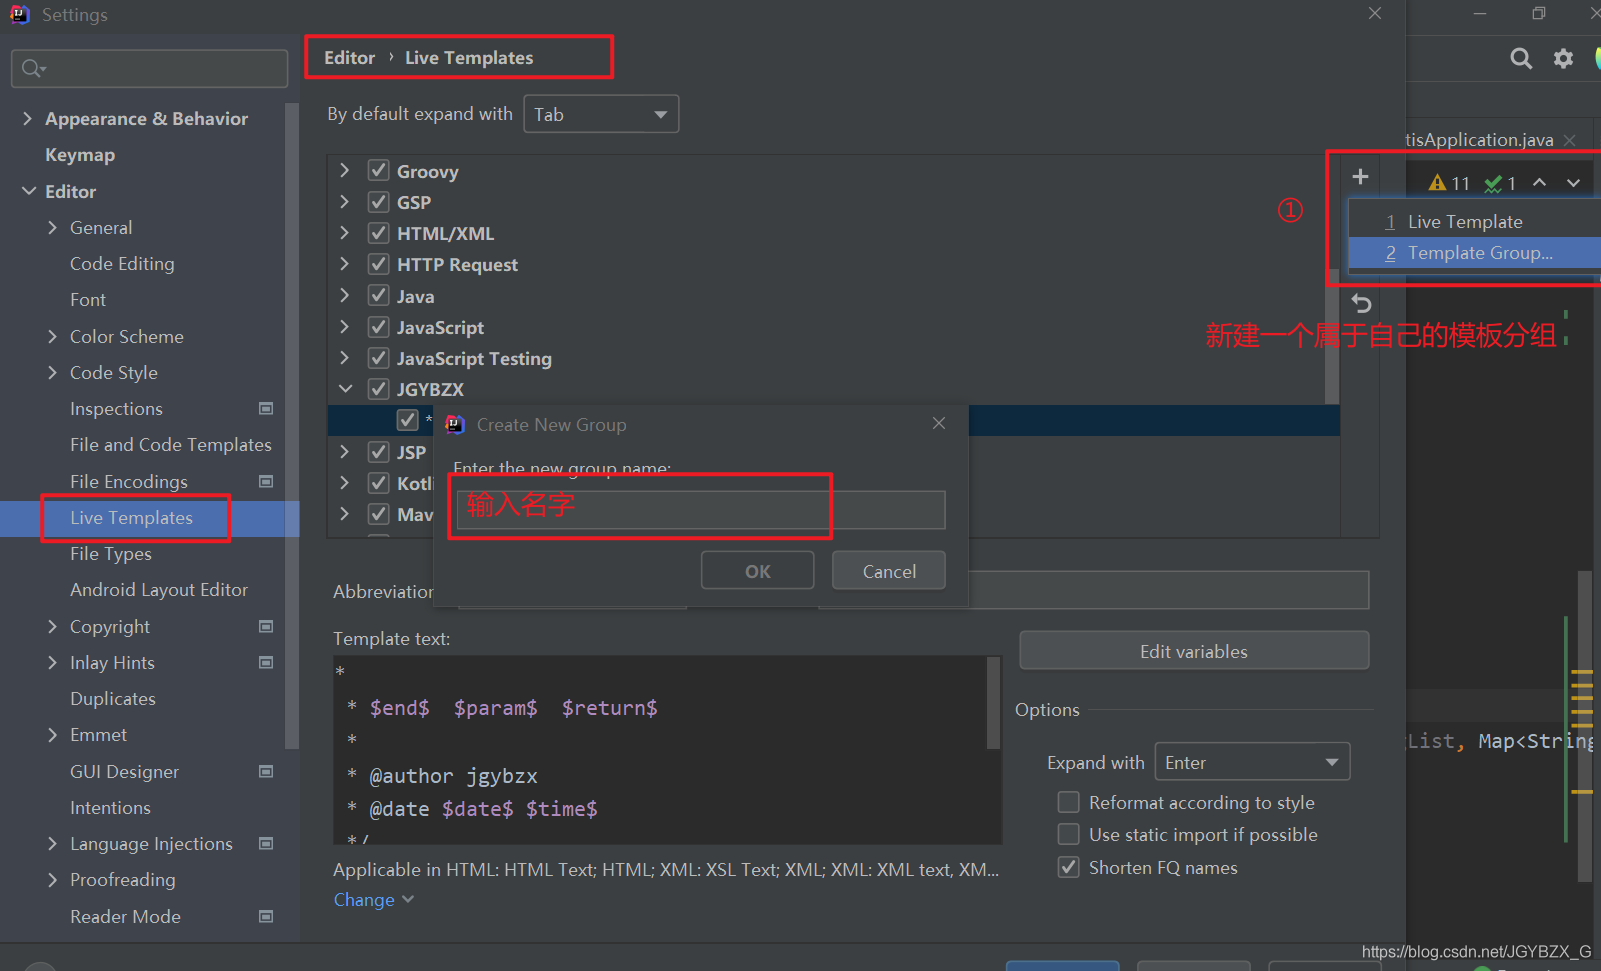Close the Create New Group dialog

click(x=939, y=423)
